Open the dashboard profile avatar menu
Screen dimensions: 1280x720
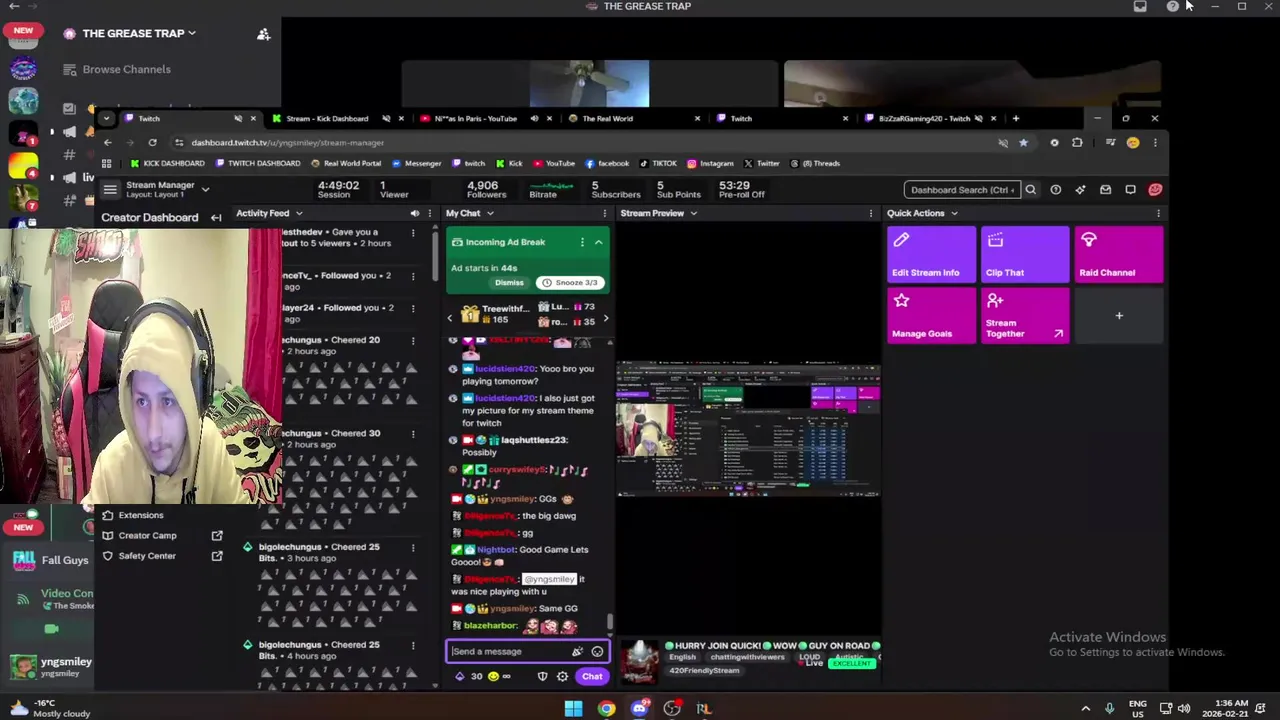pyautogui.click(x=1155, y=189)
